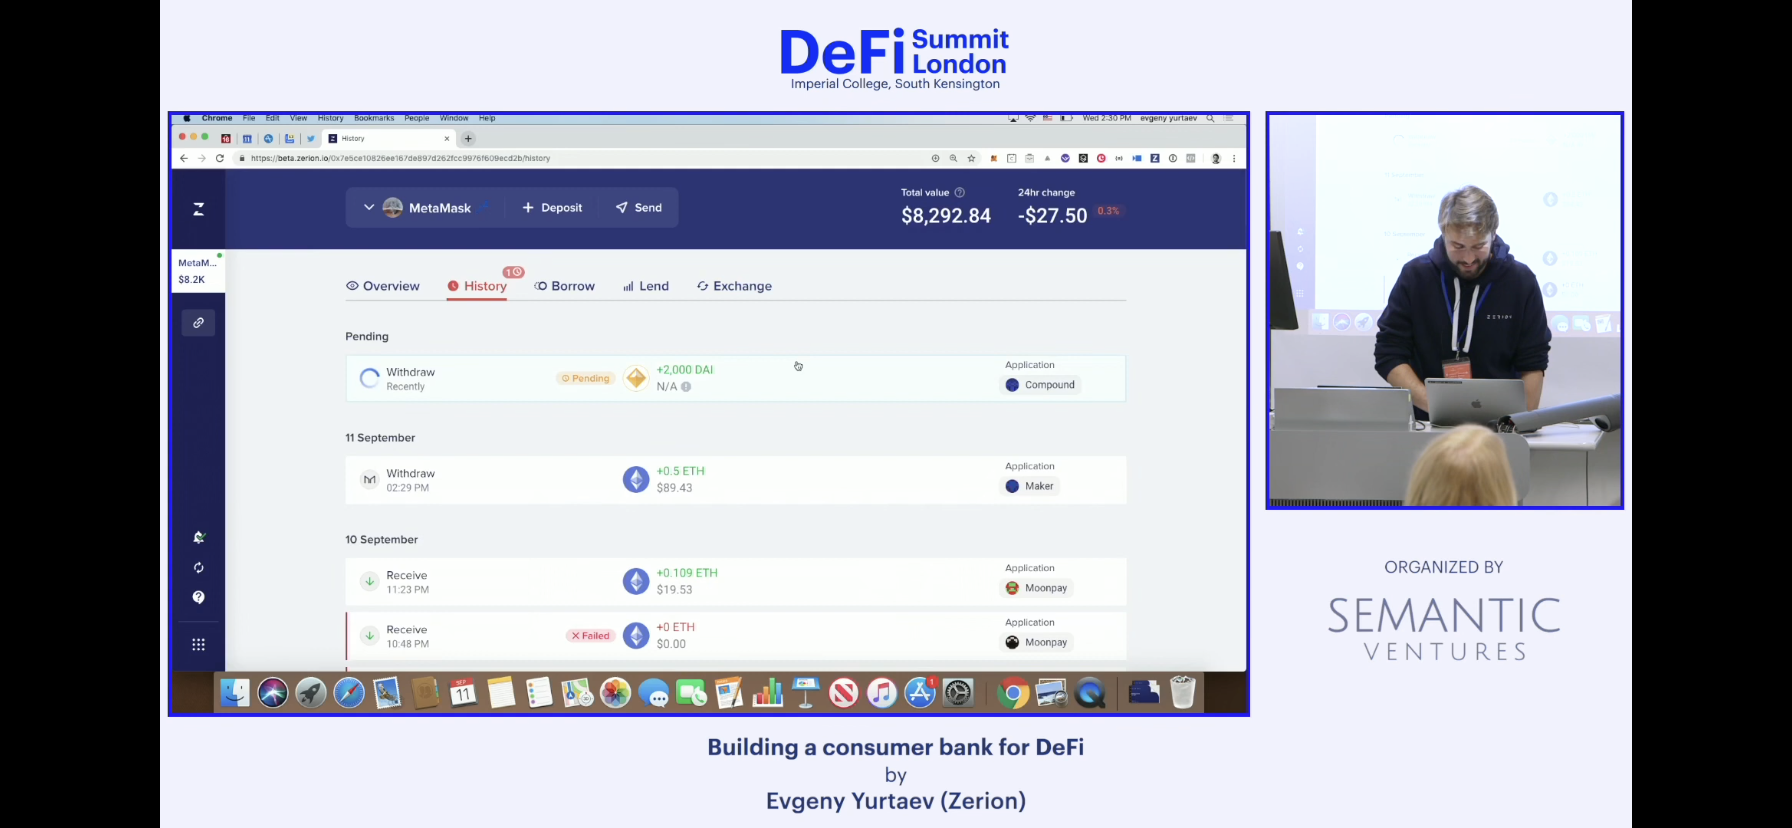This screenshot has height=828, width=1792.
Task: Open Chrome profile avatar icon
Action: pos(1216,158)
